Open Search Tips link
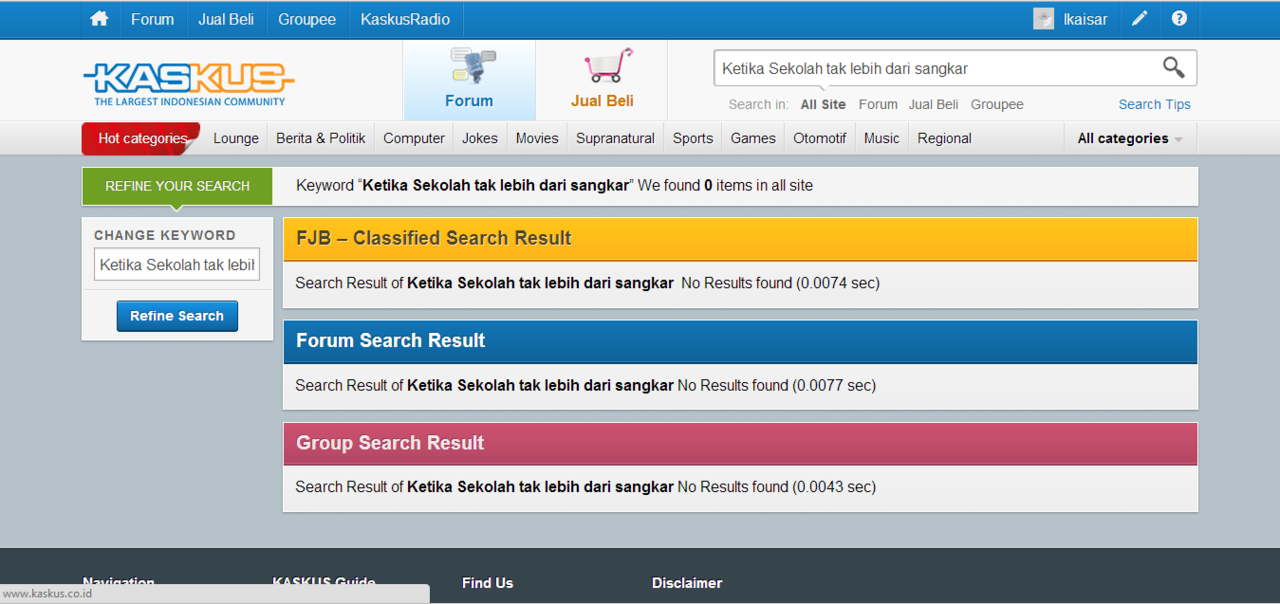Image resolution: width=1280 pixels, height=604 pixels. (1155, 104)
